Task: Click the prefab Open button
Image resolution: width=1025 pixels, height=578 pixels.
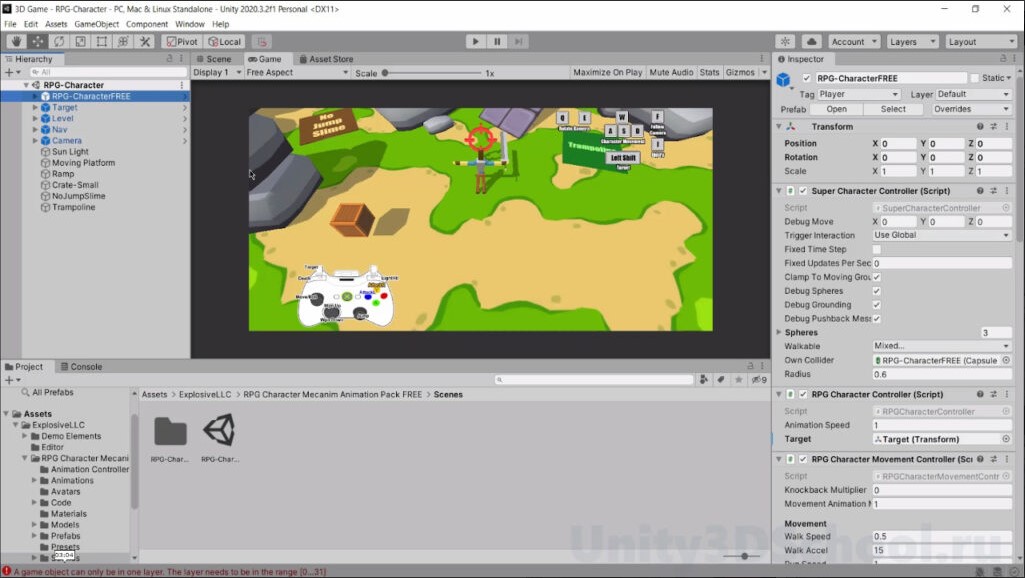Action: coord(836,109)
